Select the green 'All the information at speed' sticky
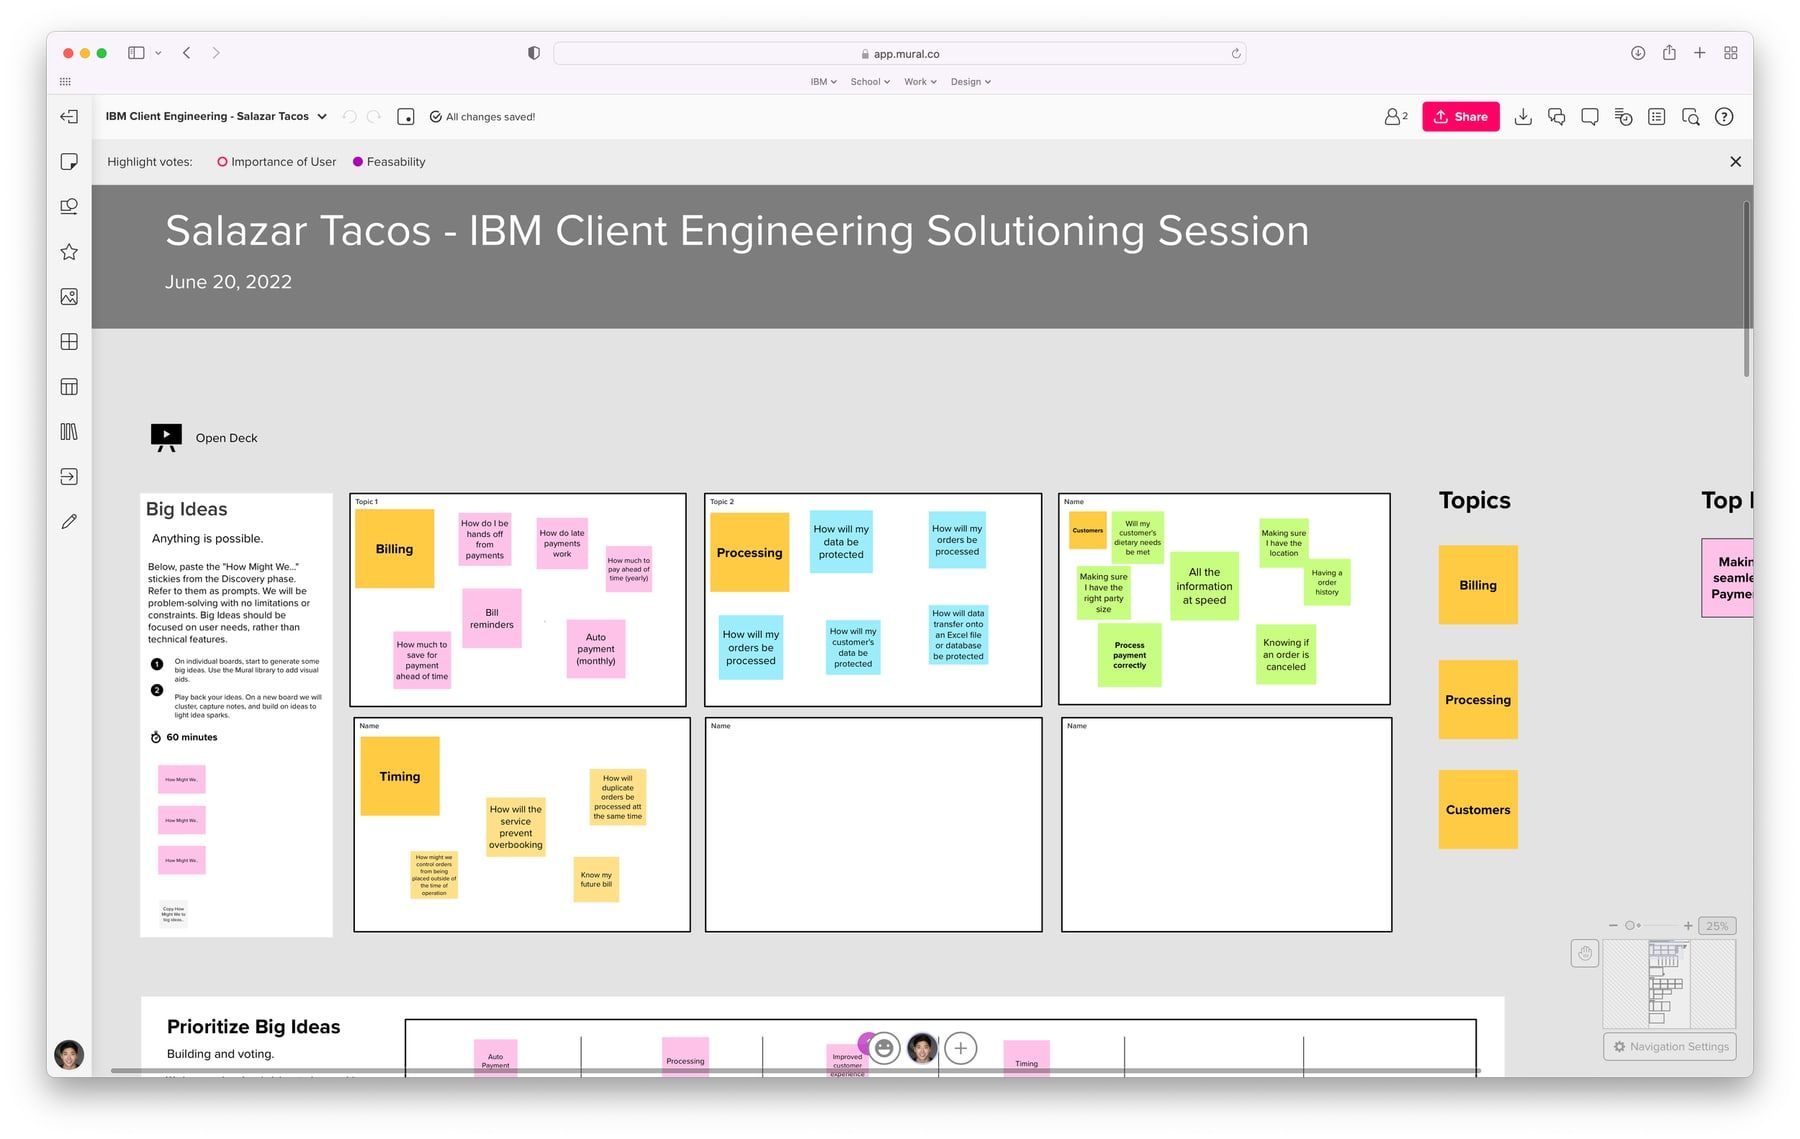Image resolution: width=1800 pixels, height=1139 pixels. click(1204, 586)
